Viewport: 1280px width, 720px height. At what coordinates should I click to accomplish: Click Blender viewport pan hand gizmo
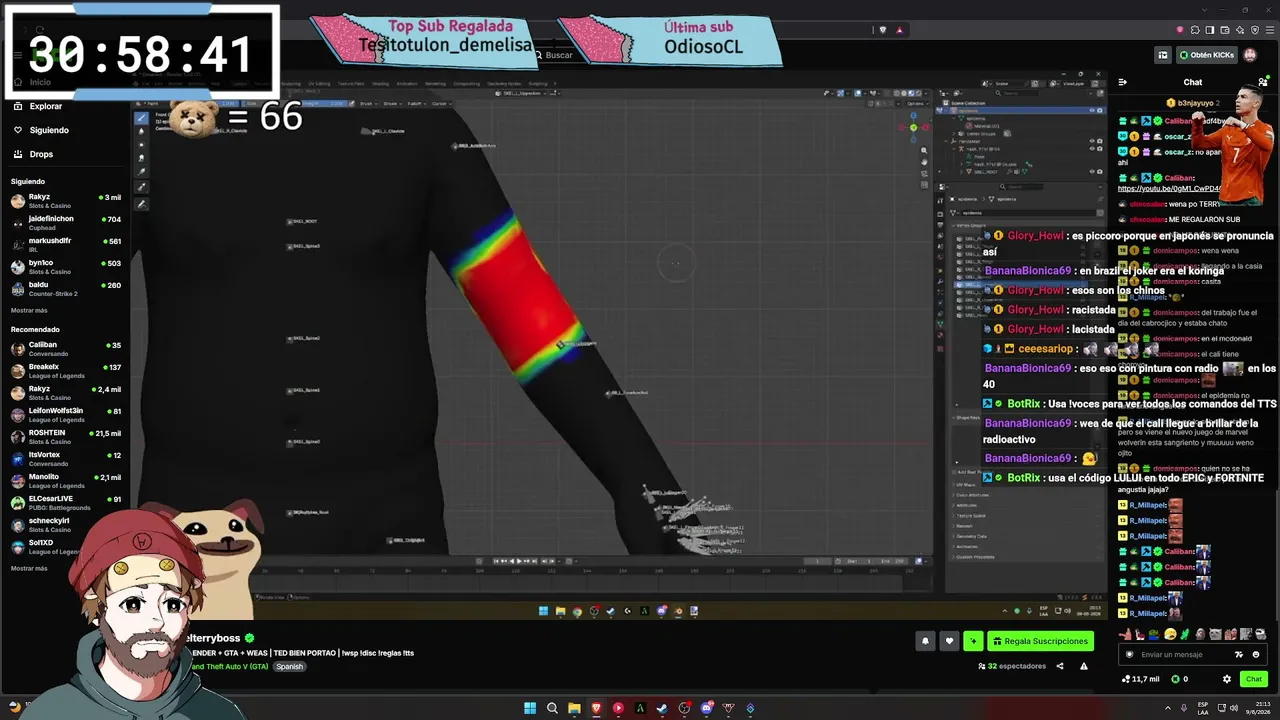click(923, 160)
